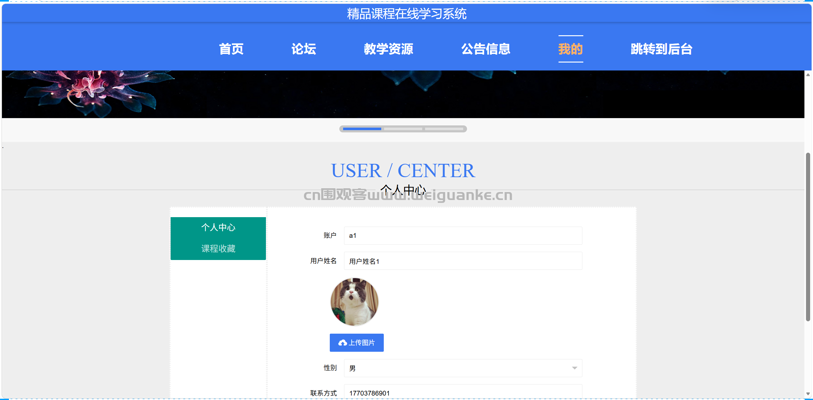Image resolution: width=813 pixels, height=400 pixels.
Task: Click the 精品课程在线学习系统 site title
Action: point(406,14)
